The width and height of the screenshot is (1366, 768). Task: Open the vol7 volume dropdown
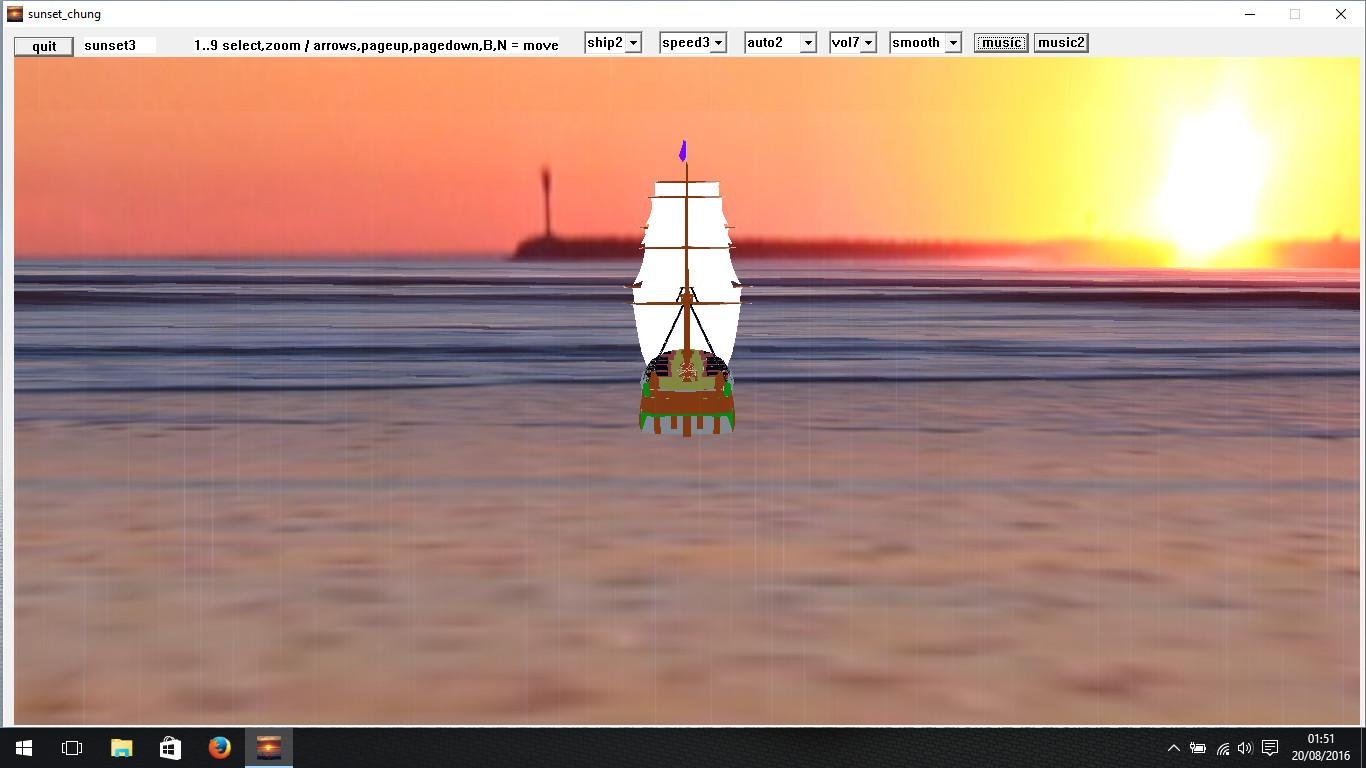click(853, 42)
